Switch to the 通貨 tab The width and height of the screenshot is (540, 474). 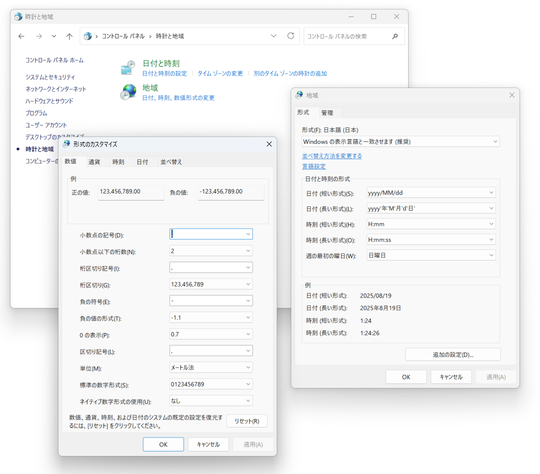(x=94, y=162)
